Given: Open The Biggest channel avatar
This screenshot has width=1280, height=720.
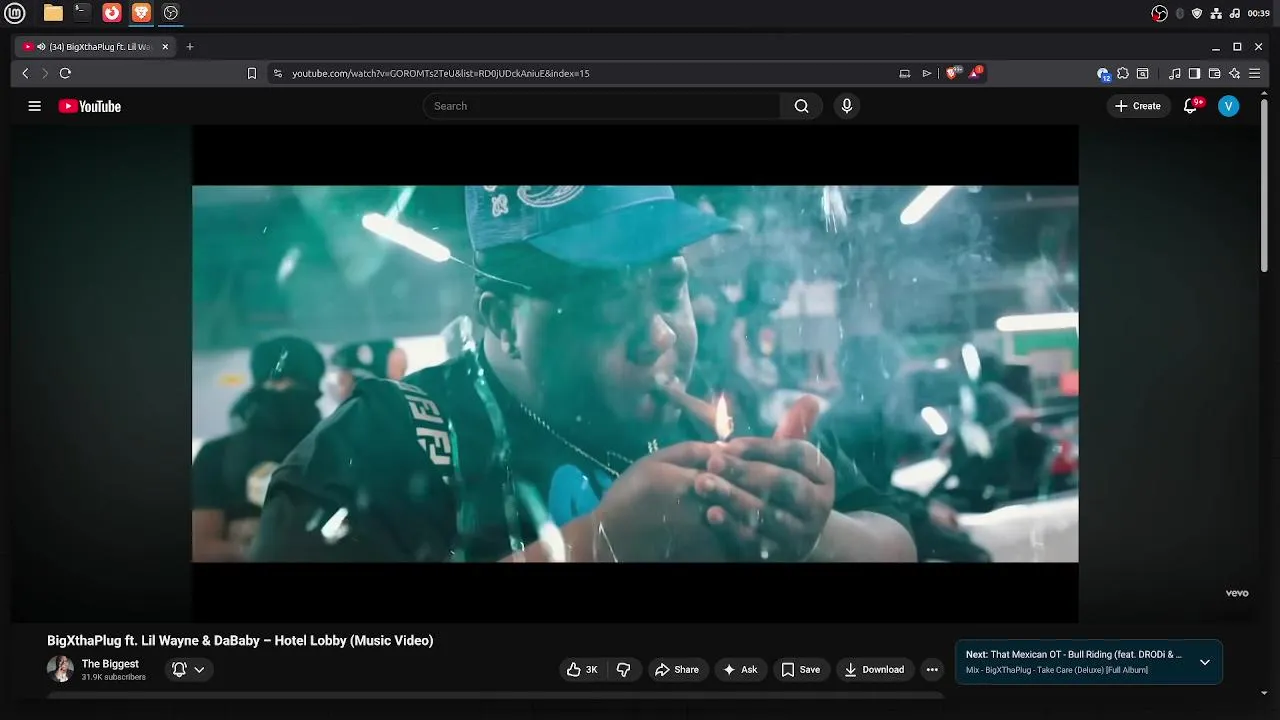Looking at the screenshot, I should tap(60, 669).
